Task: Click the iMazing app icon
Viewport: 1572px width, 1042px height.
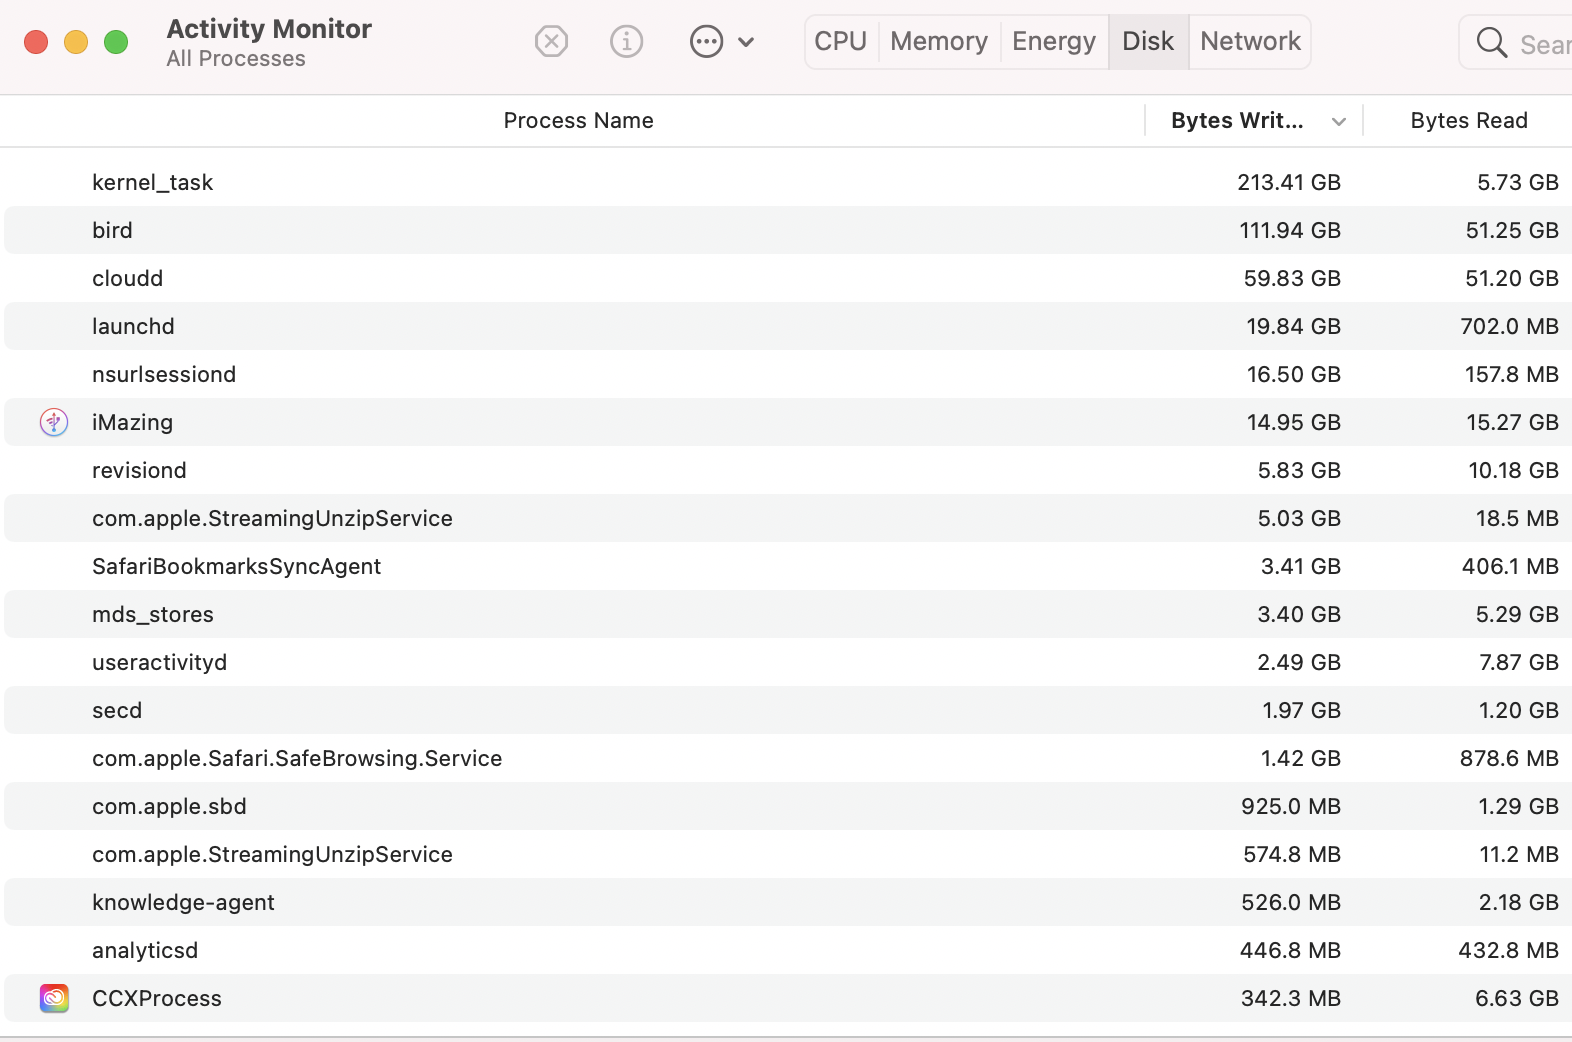Action: pyautogui.click(x=54, y=422)
